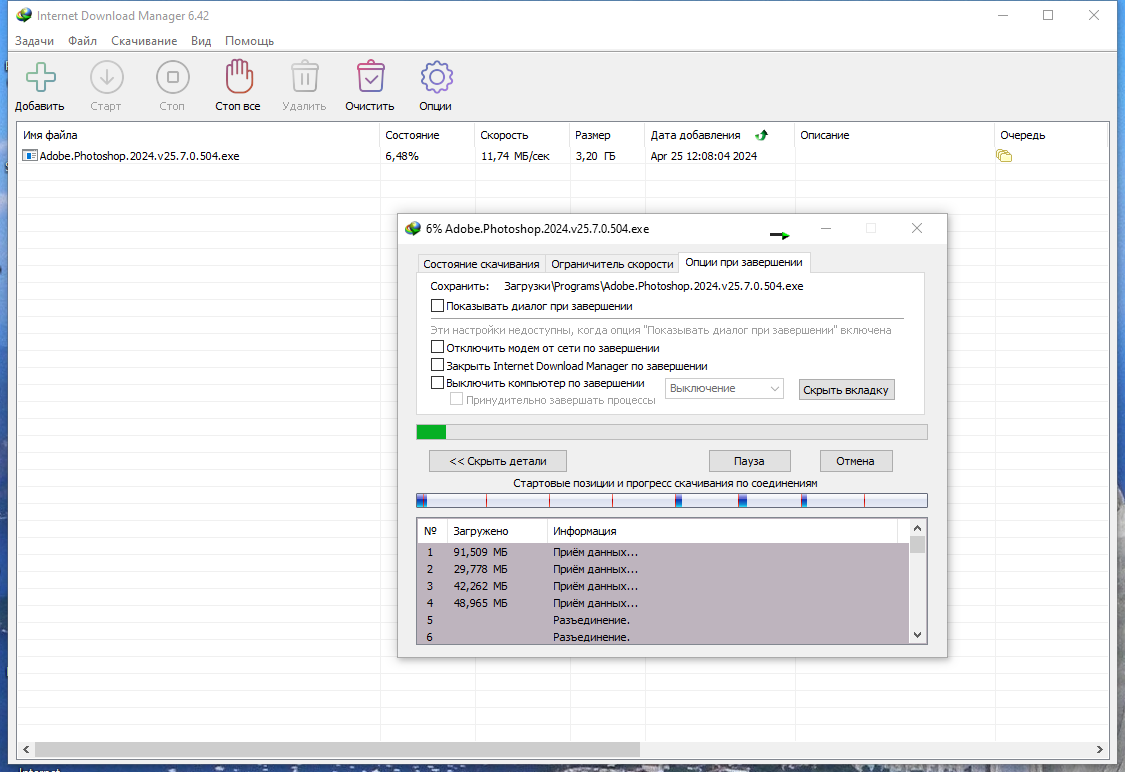1125x772 pixels.
Task: Sort by Дата добавления column header
Action: pos(695,135)
